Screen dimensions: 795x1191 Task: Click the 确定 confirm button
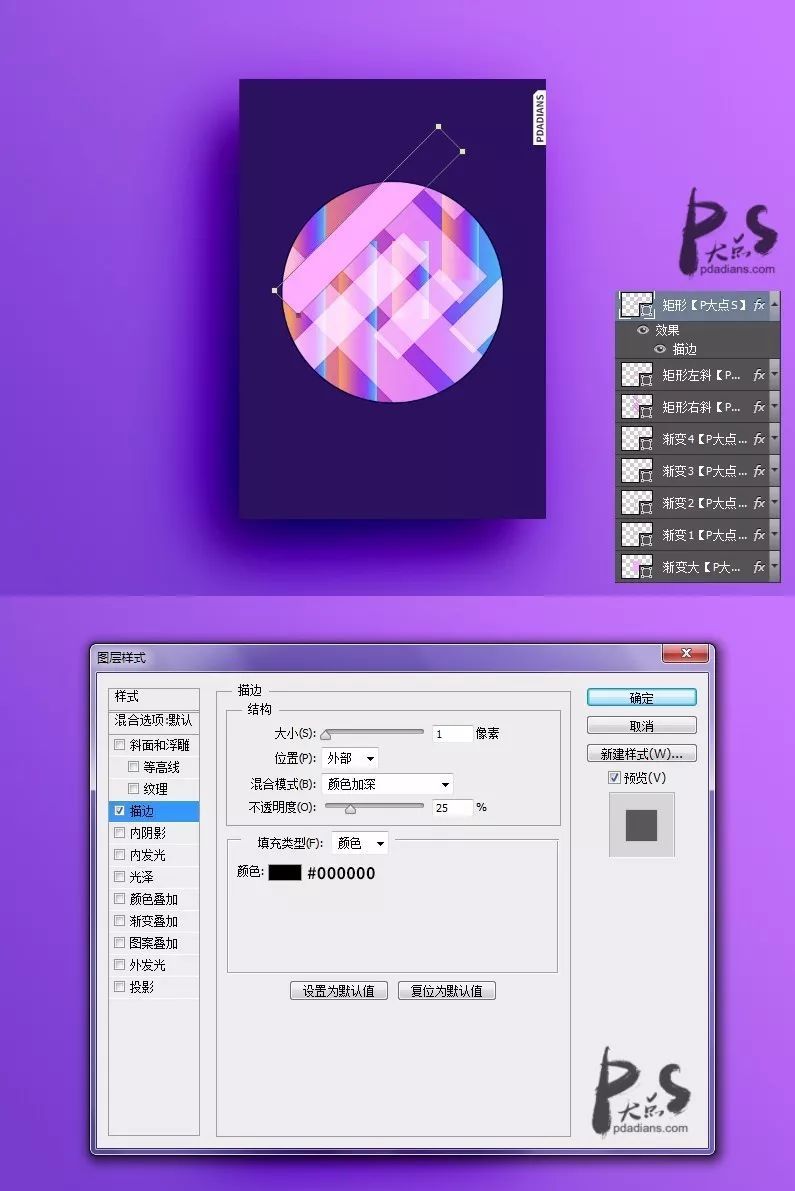(x=641, y=698)
